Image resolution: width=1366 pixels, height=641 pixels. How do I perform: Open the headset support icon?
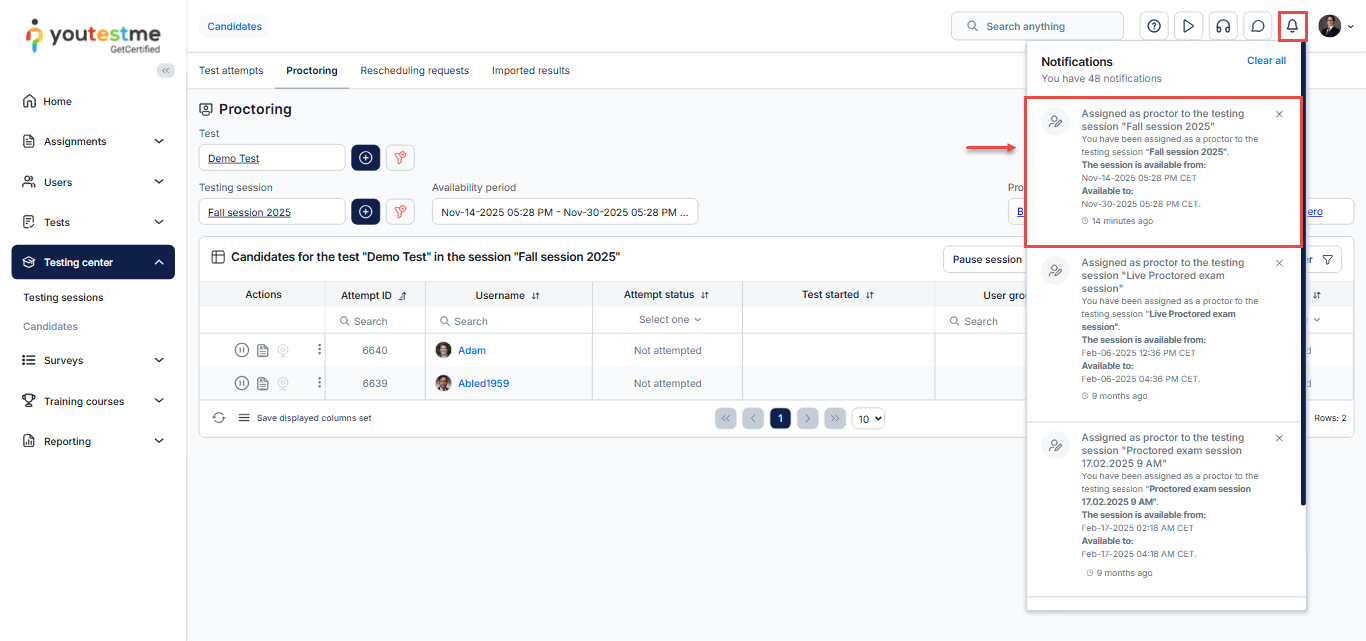[1223, 26]
